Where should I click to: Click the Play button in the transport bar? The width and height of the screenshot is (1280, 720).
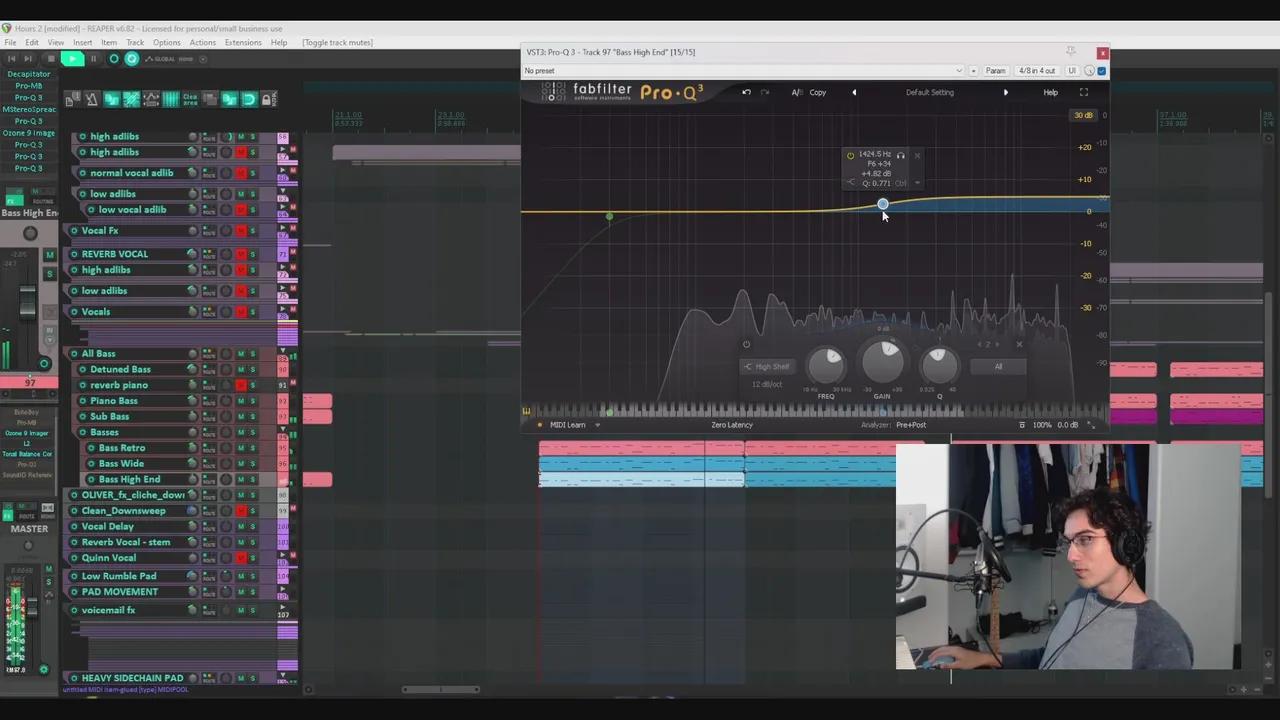[72, 59]
